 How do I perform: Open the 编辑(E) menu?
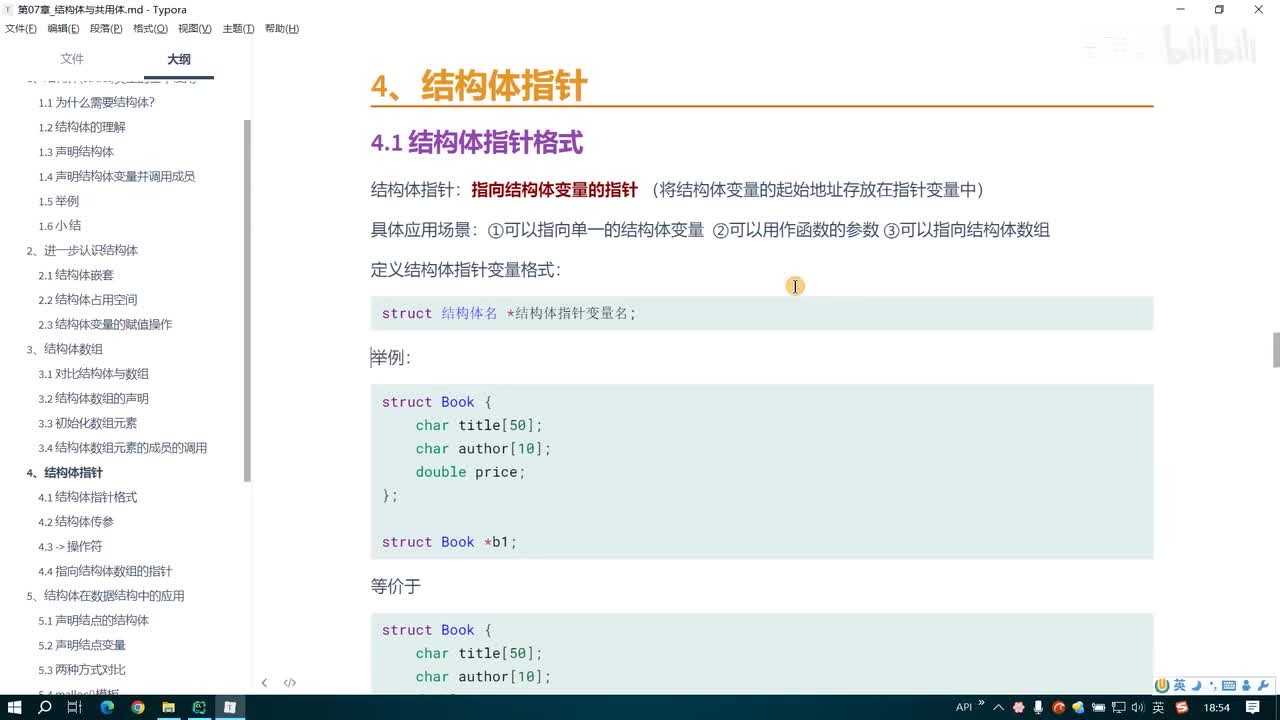tap(63, 29)
